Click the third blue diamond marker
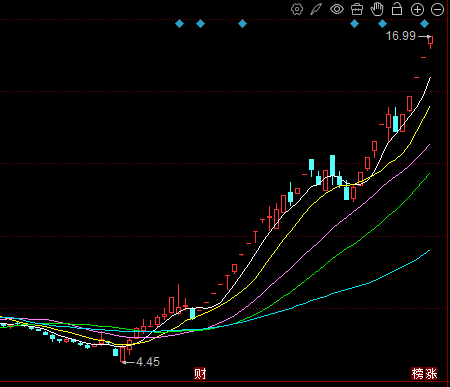 click(242, 24)
